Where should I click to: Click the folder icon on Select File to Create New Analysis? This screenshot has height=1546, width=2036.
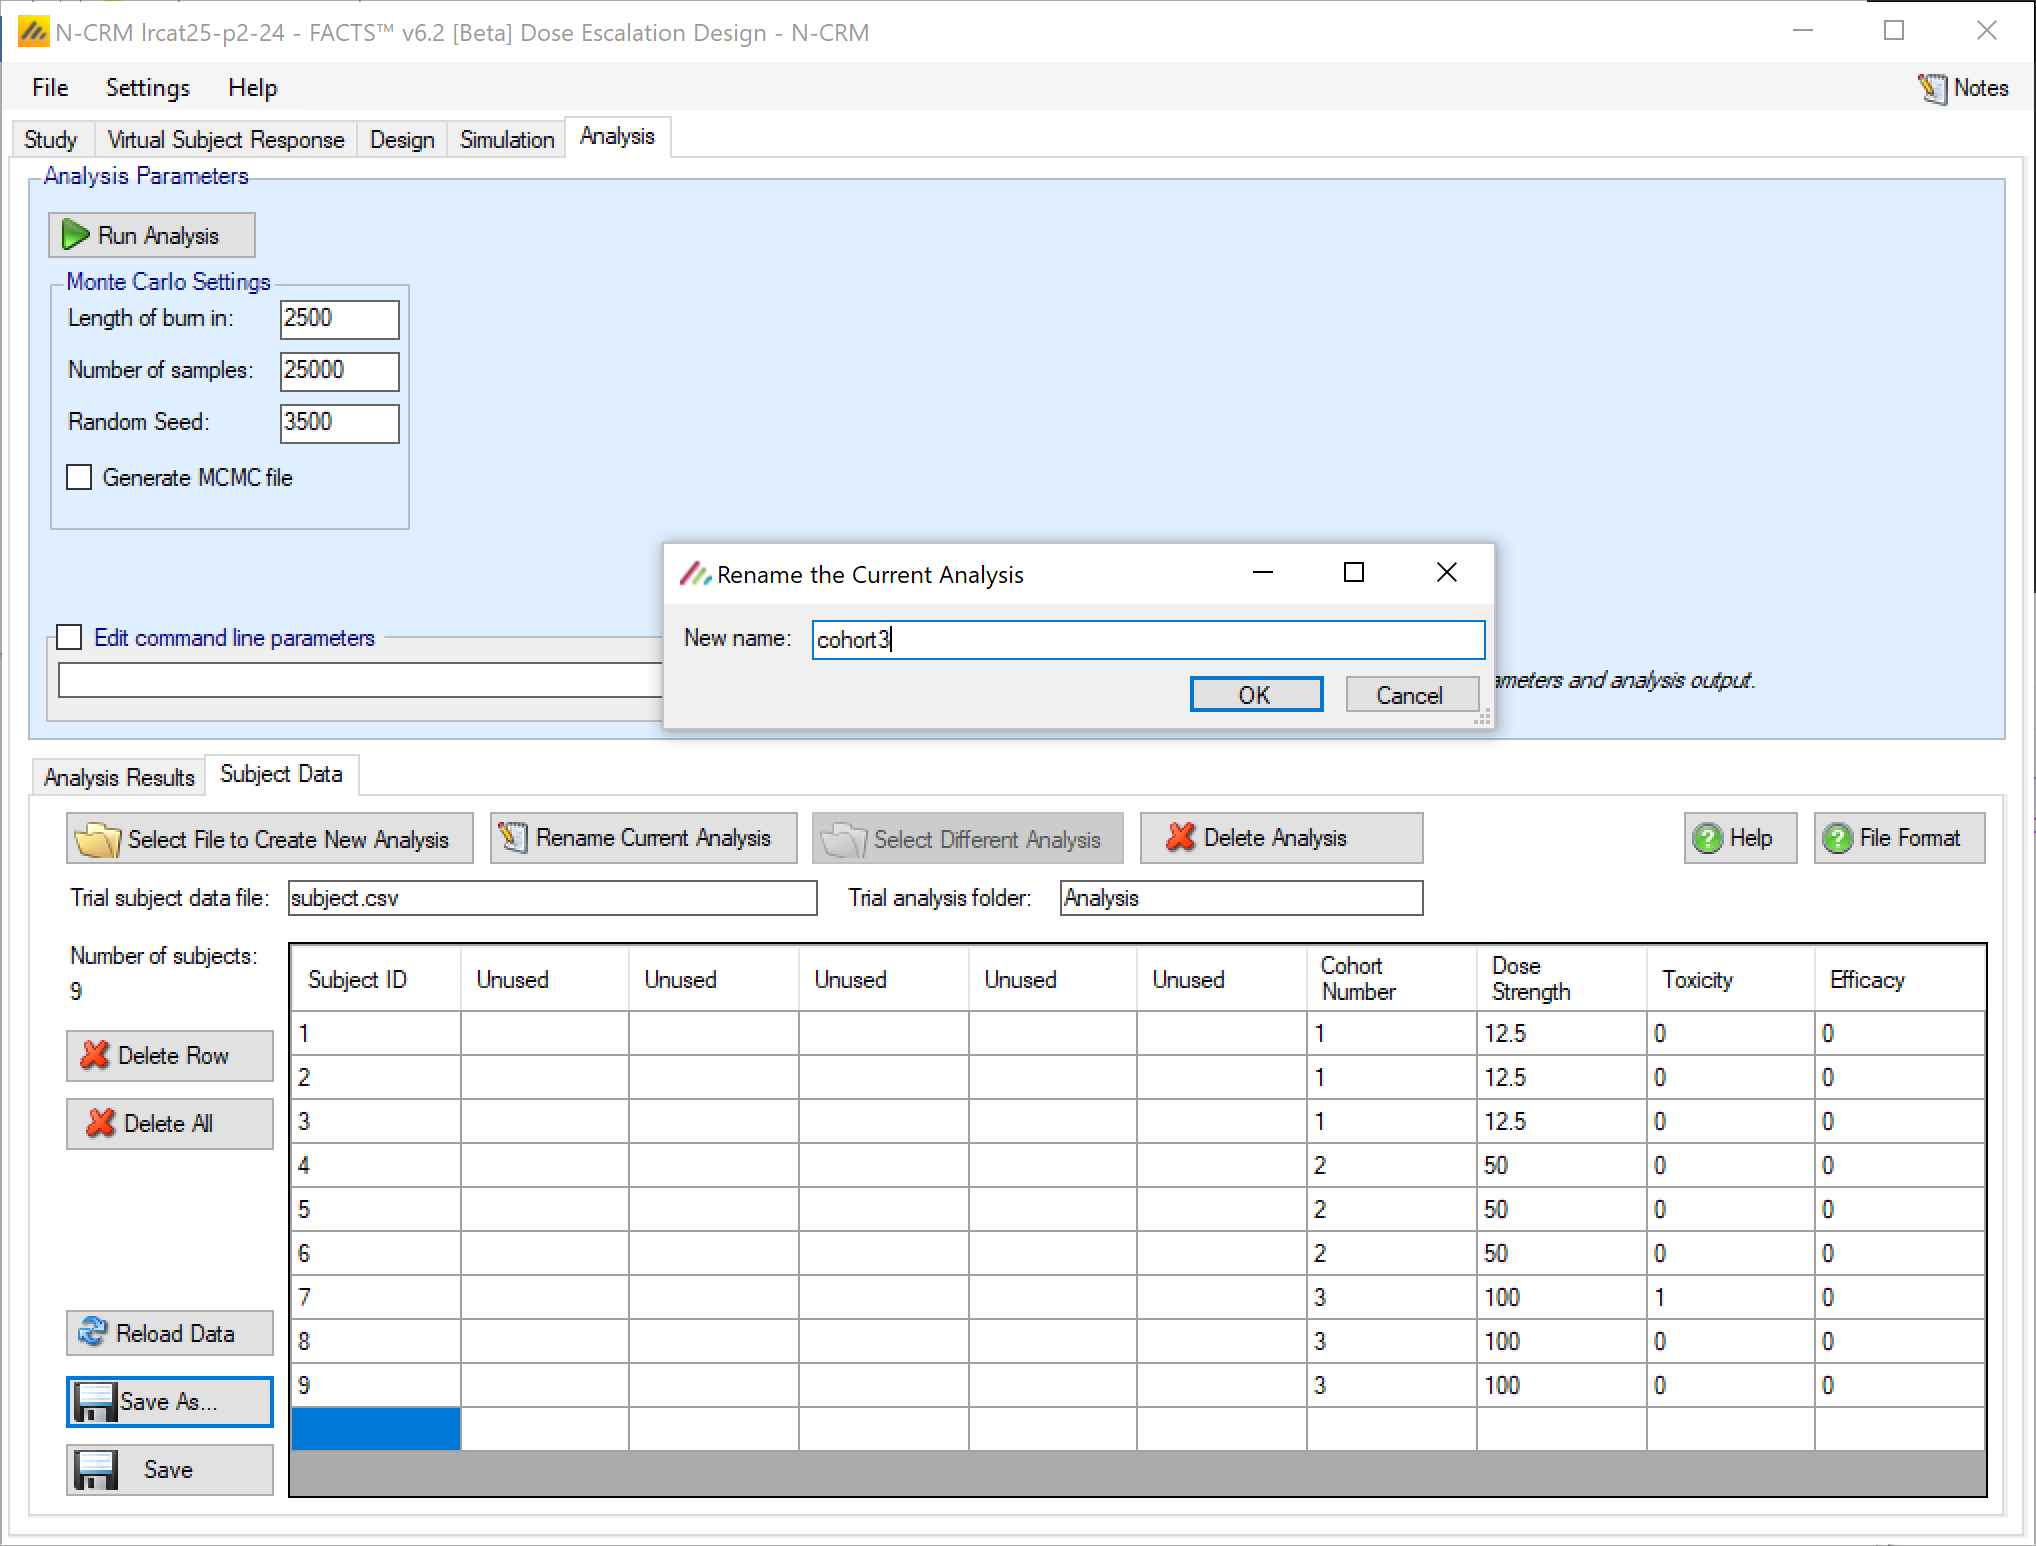point(97,839)
